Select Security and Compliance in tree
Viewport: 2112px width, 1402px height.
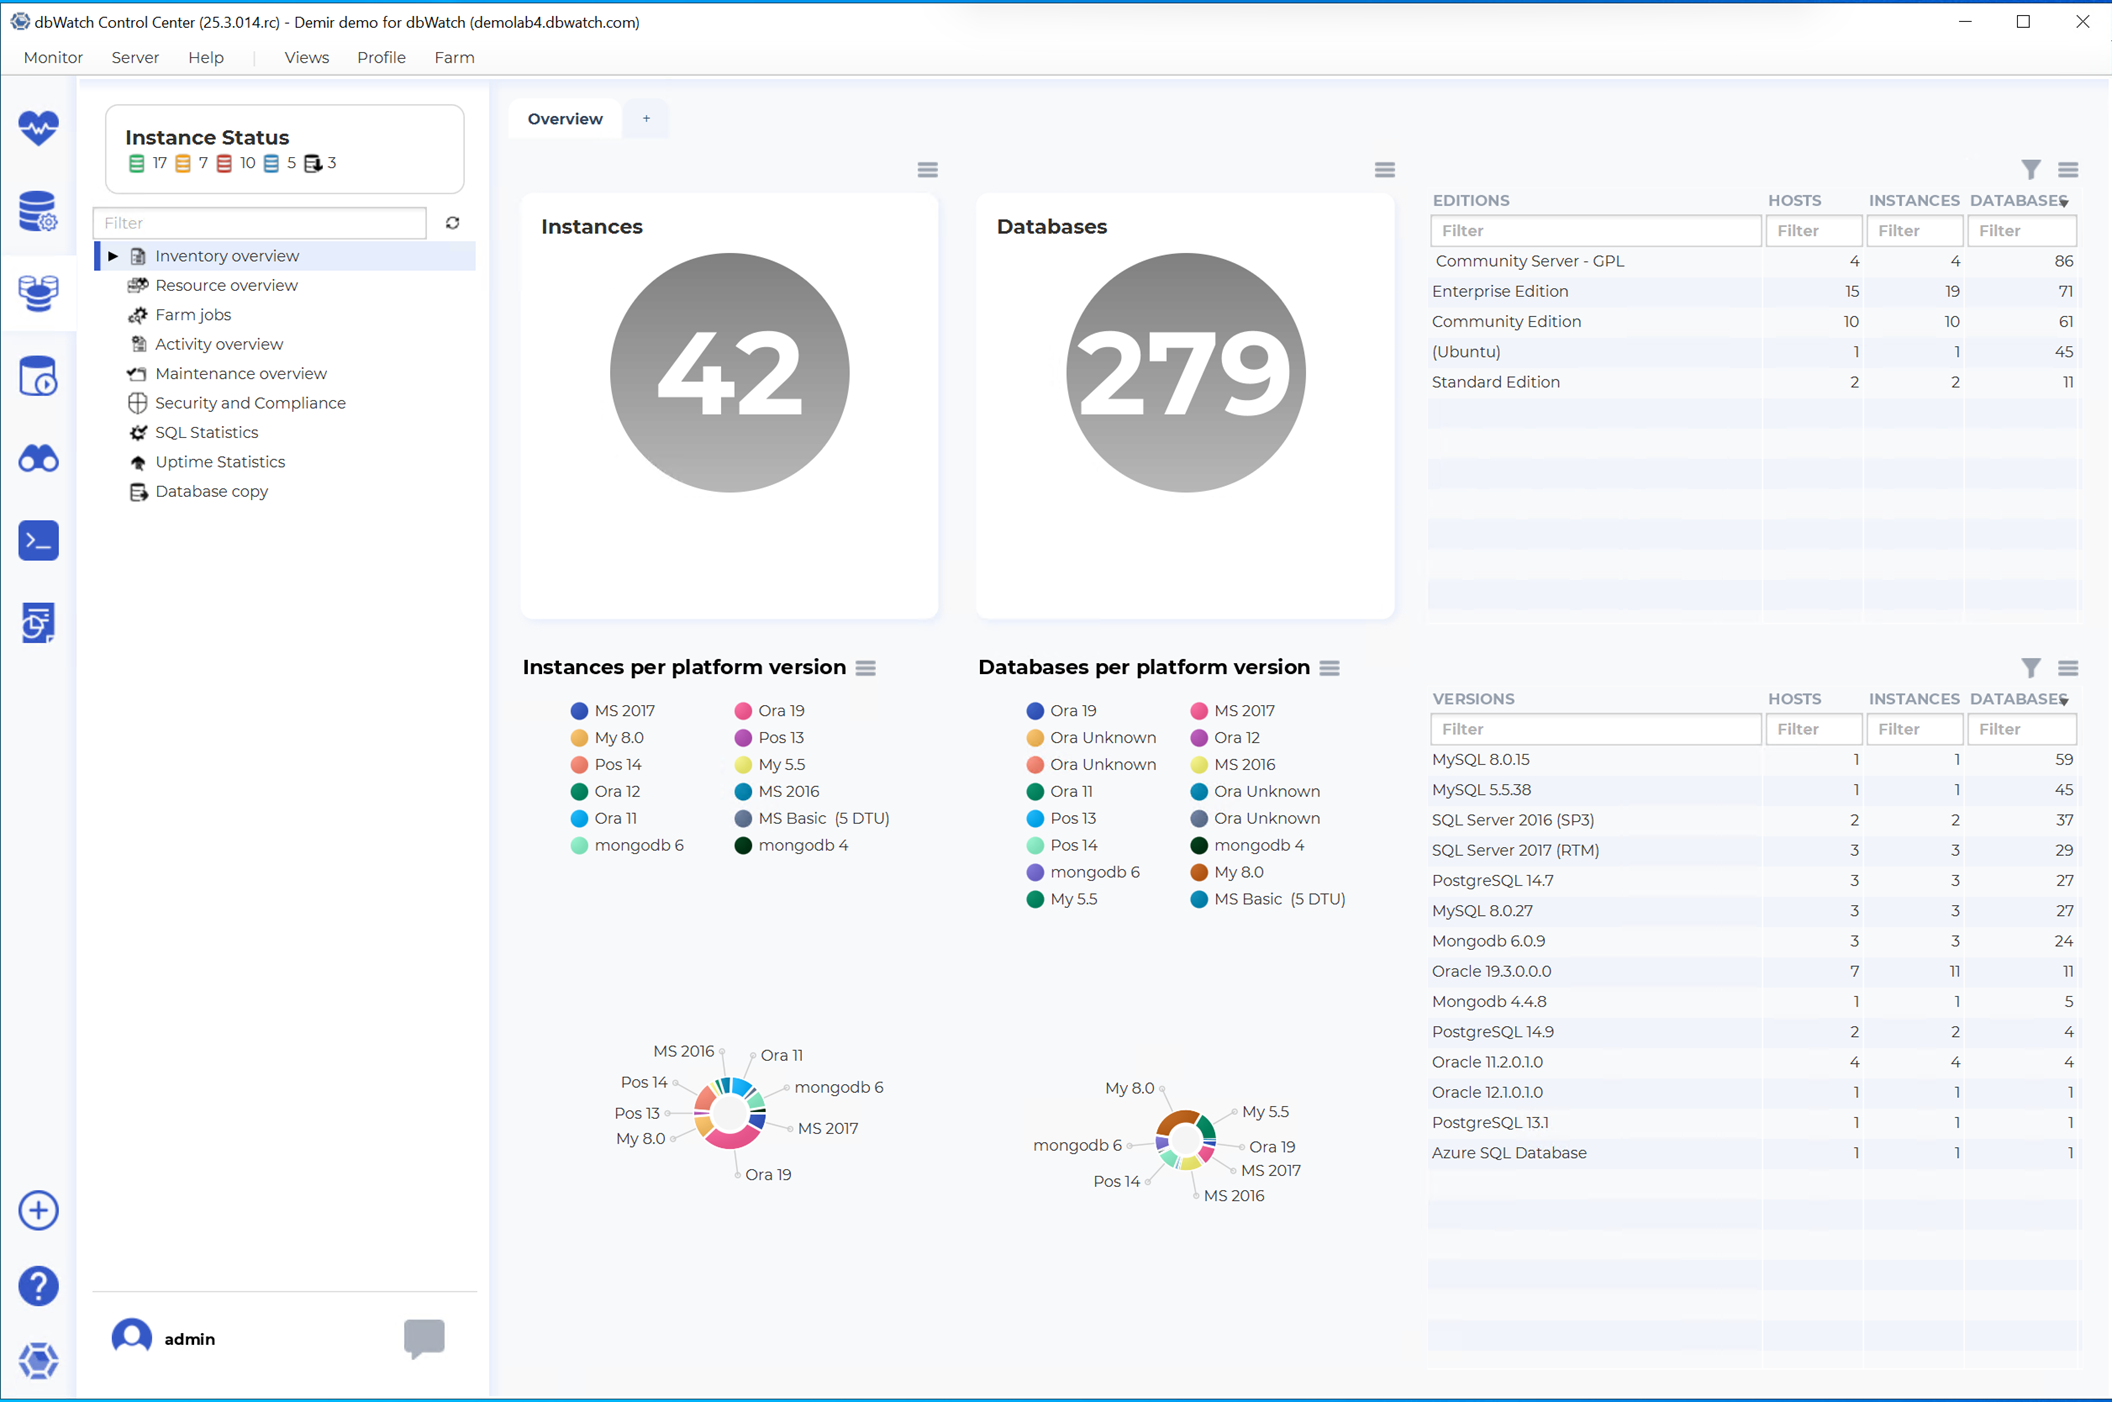click(x=250, y=403)
